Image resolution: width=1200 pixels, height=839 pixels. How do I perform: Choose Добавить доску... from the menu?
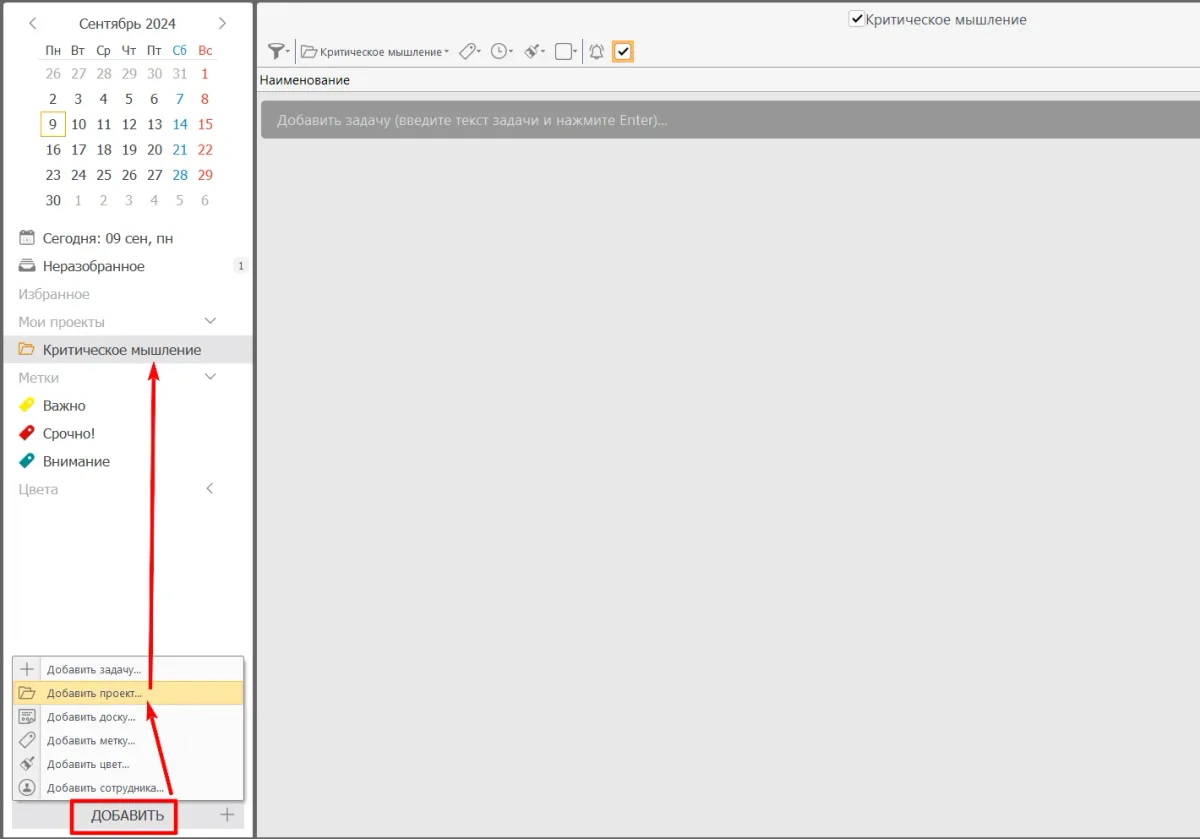tap(90, 717)
